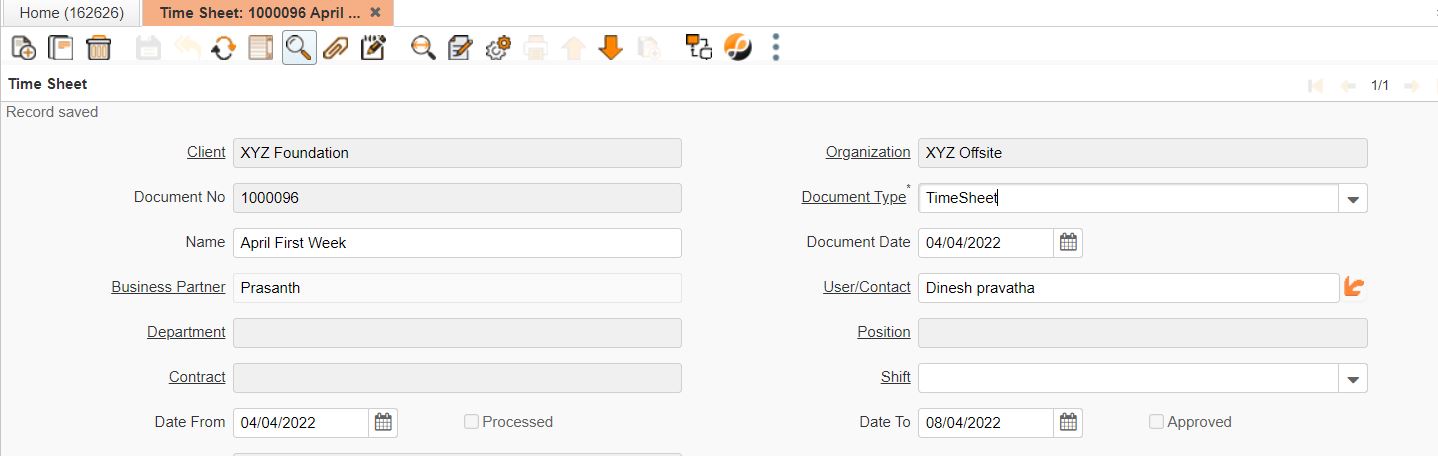Toggle the Processed checkbox
Viewport: 1438px width, 456px height.
pyautogui.click(x=471, y=422)
